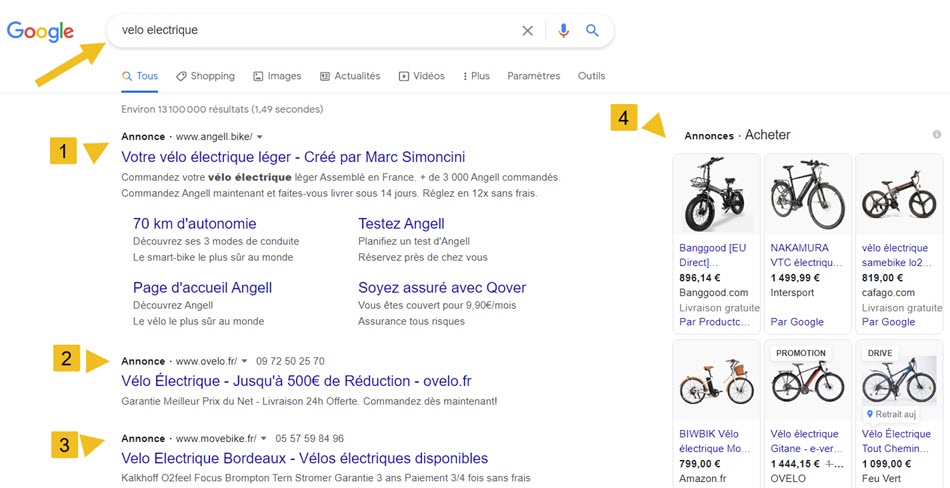The width and height of the screenshot is (950, 488).
Task: Open the Soyez assuré avec Qover sitelink
Action: 442,287
